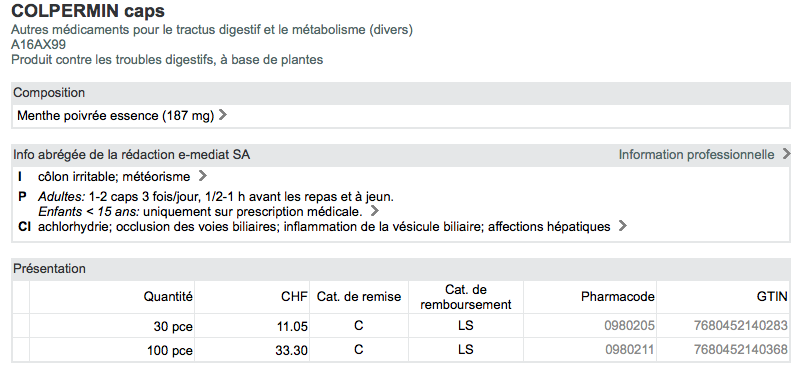Click GTIN 7680452140283

[741, 326]
